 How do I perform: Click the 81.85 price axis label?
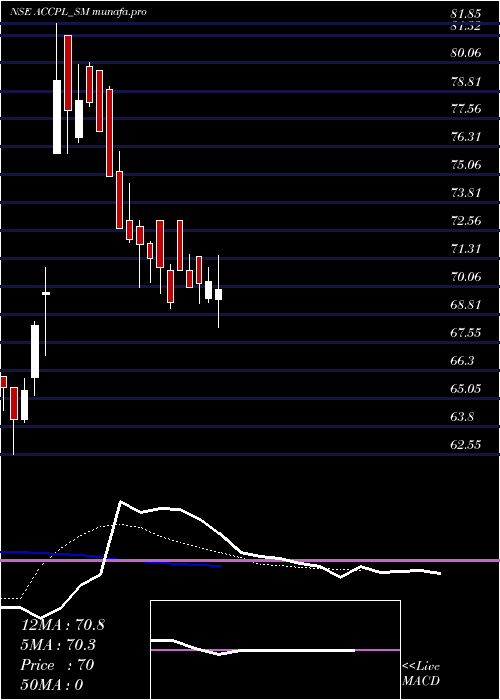click(x=466, y=13)
